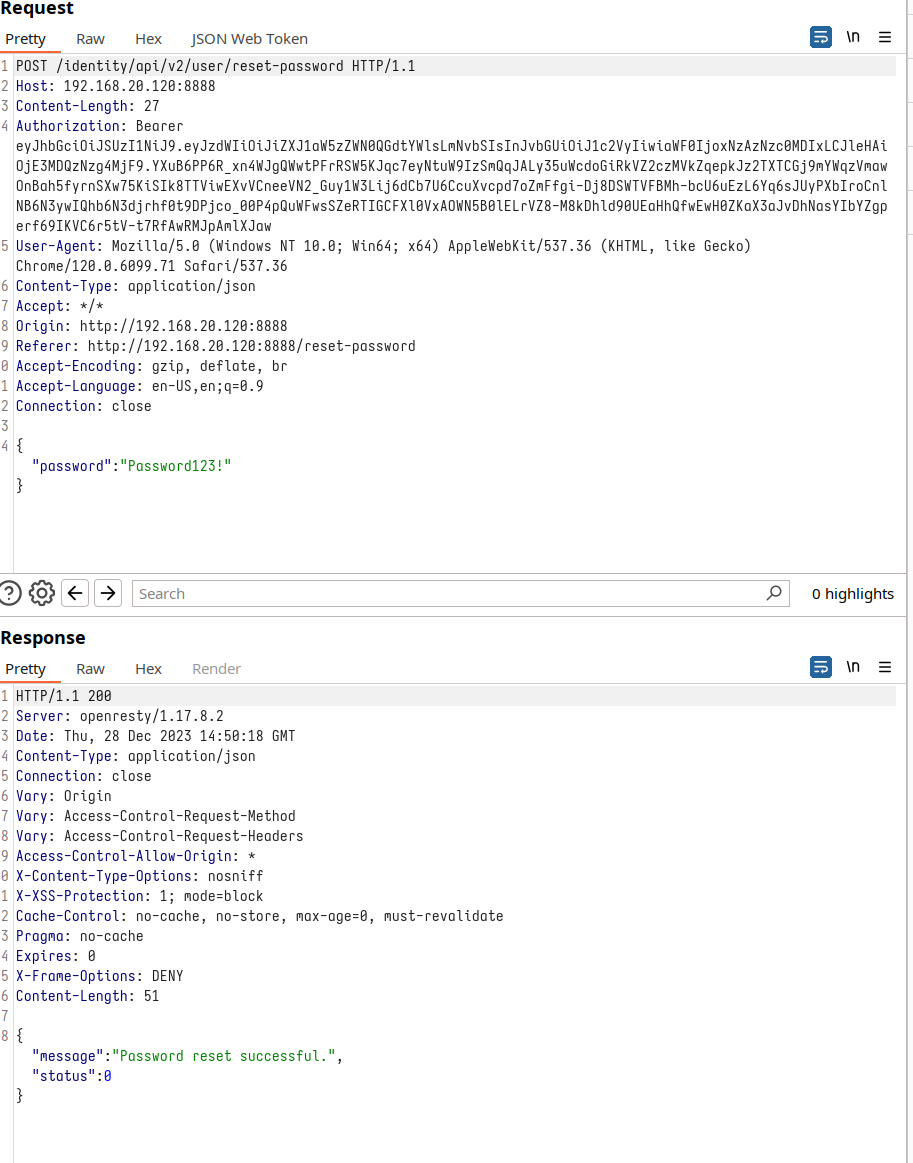
Task: Go to next search match arrow
Action: [108, 593]
